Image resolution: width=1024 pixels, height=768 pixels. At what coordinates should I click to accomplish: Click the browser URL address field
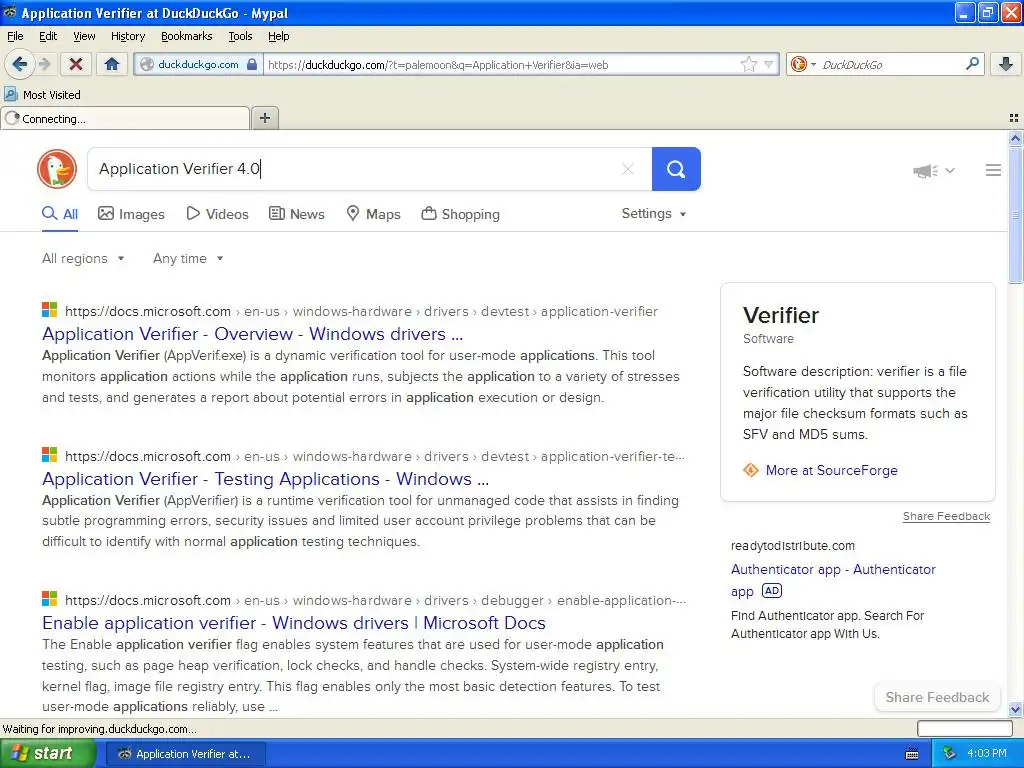click(502, 64)
